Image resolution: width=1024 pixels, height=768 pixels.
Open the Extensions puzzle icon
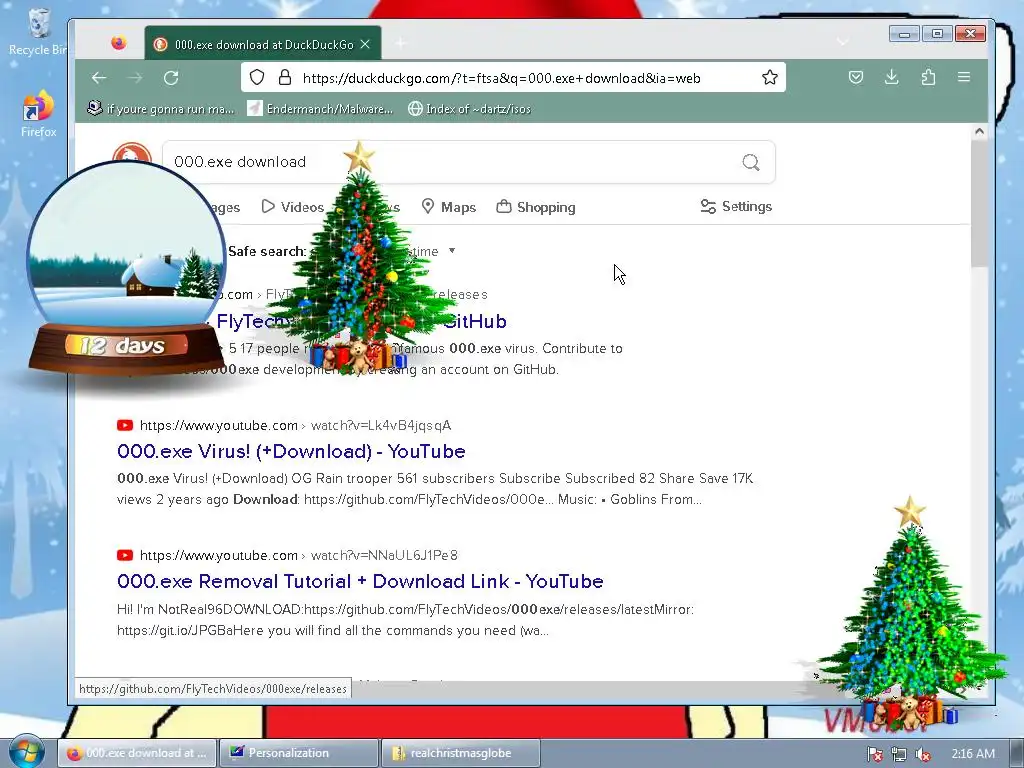[x=928, y=78]
